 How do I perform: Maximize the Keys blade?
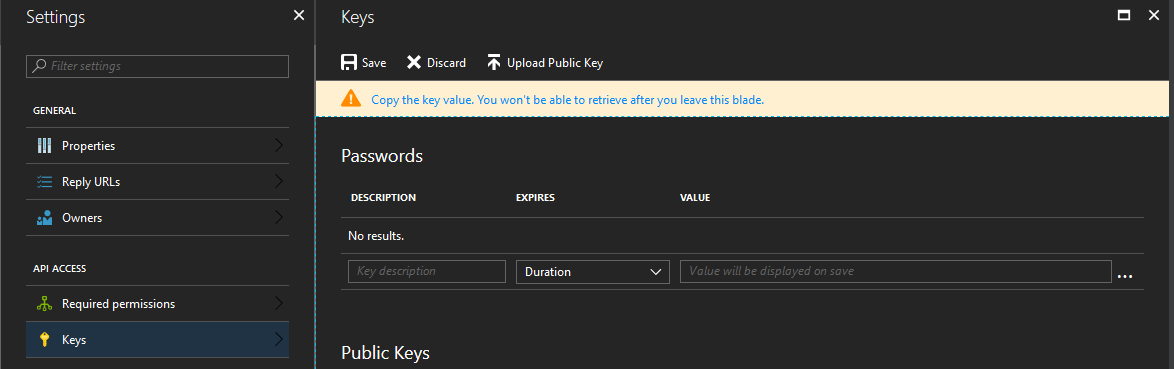pos(1123,15)
